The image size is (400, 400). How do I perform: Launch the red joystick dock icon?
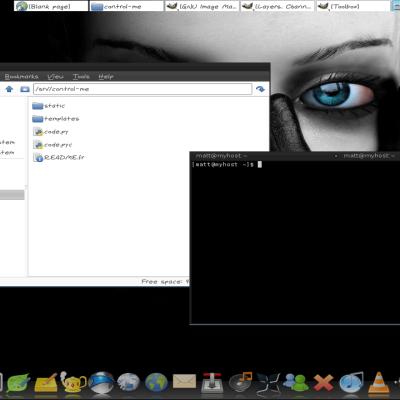tap(212, 382)
